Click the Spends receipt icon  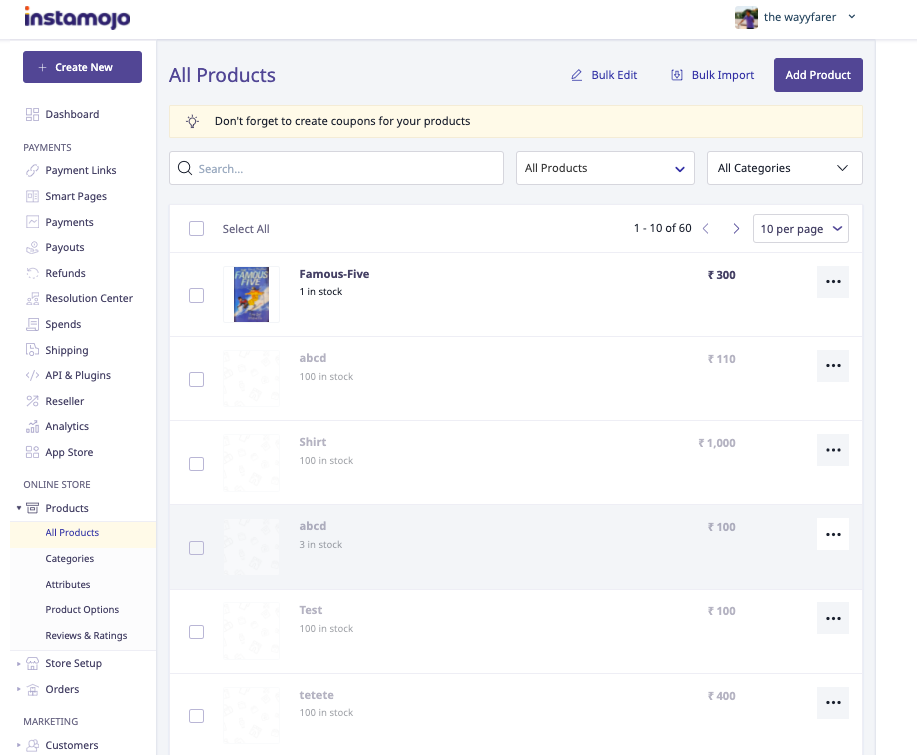click(32, 324)
